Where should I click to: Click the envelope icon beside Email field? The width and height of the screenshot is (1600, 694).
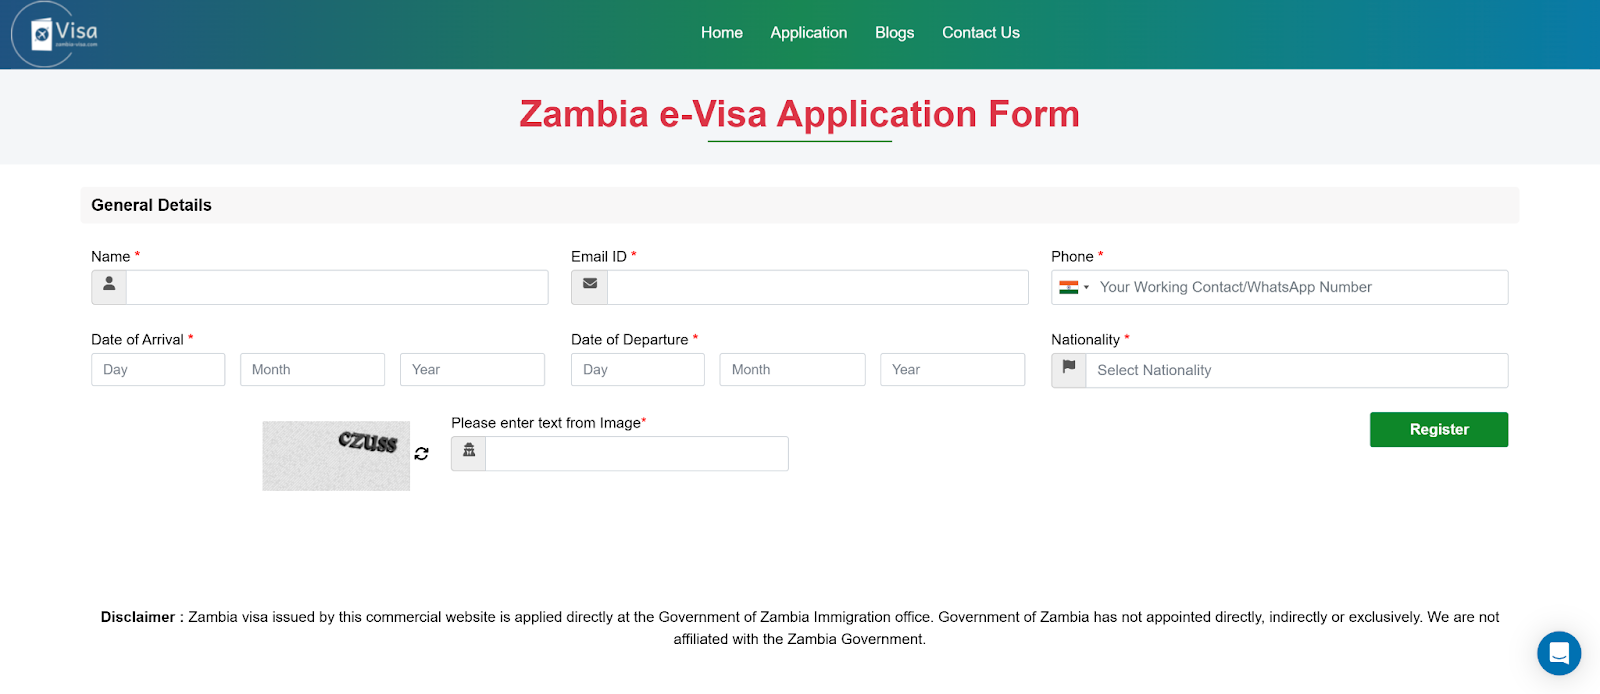[590, 287]
